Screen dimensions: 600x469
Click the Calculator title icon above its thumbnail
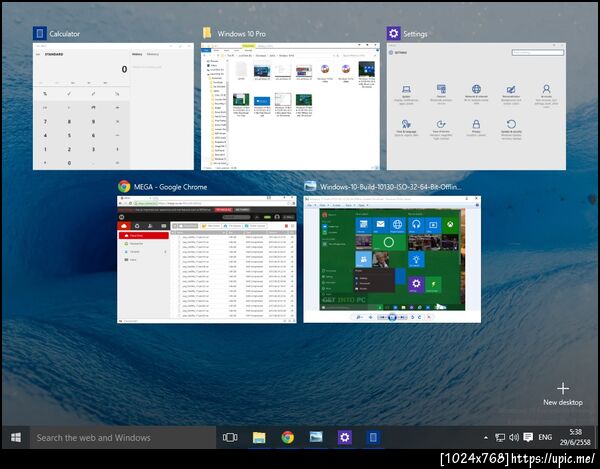click(x=40, y=34)
